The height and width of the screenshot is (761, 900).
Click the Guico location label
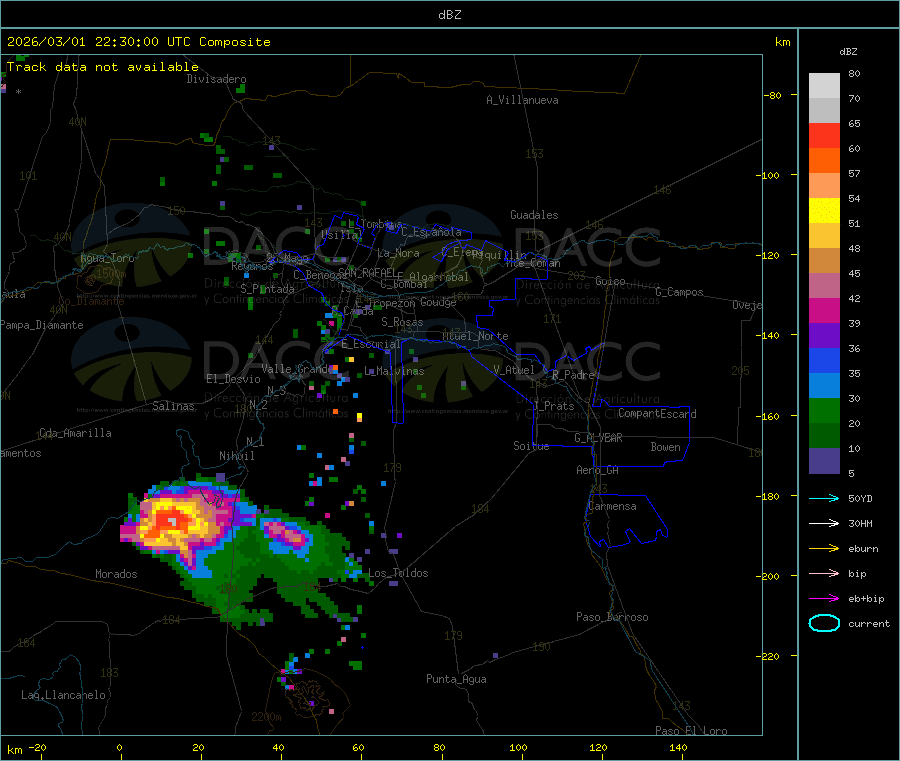coord(610,281)
